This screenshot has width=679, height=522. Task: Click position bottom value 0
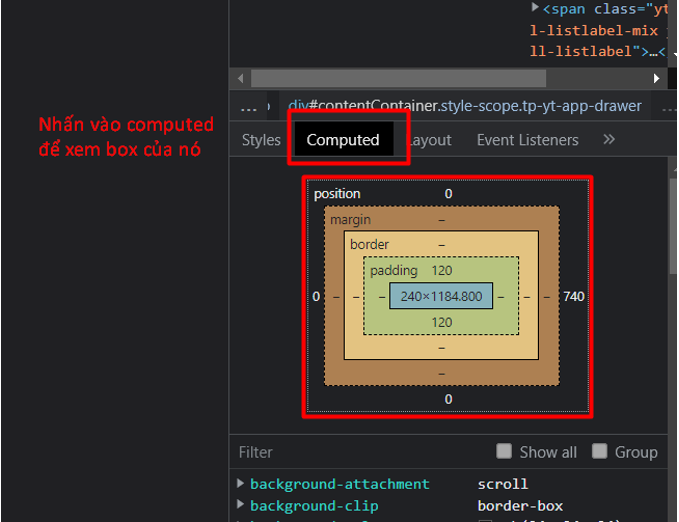[x=448, y=399]
